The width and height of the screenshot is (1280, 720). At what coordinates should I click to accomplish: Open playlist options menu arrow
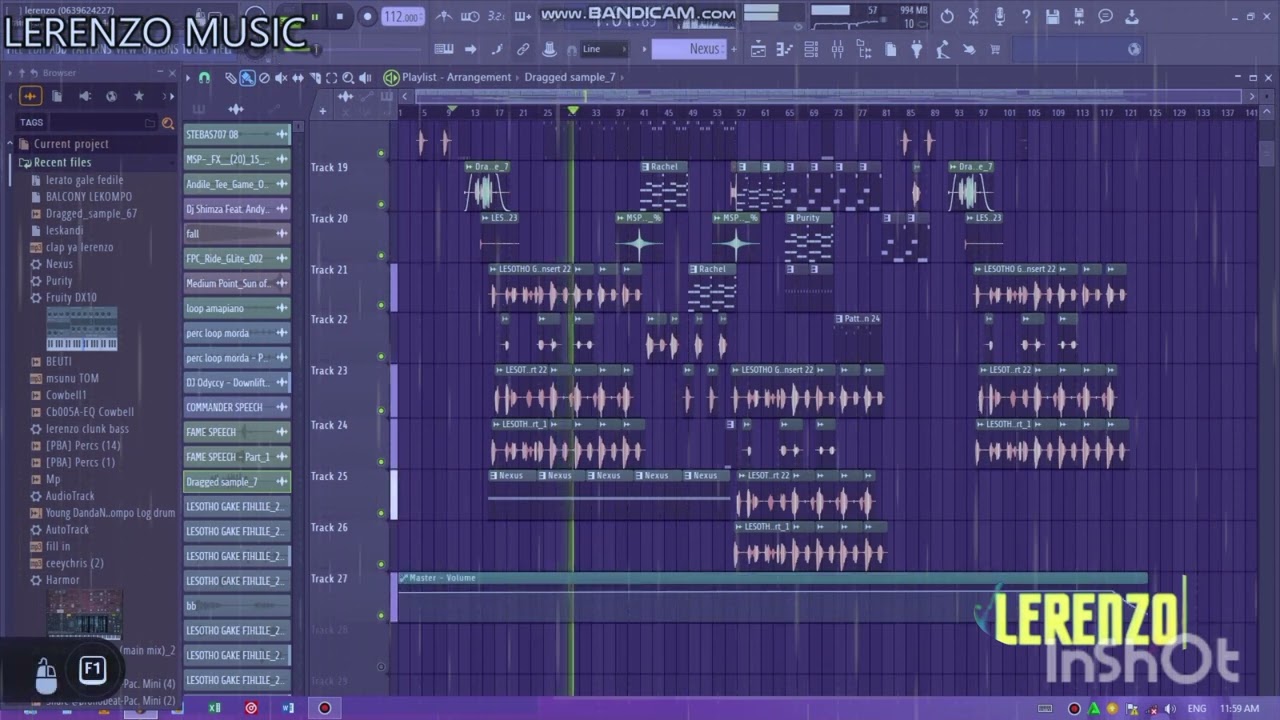click(x=188, y=77)
